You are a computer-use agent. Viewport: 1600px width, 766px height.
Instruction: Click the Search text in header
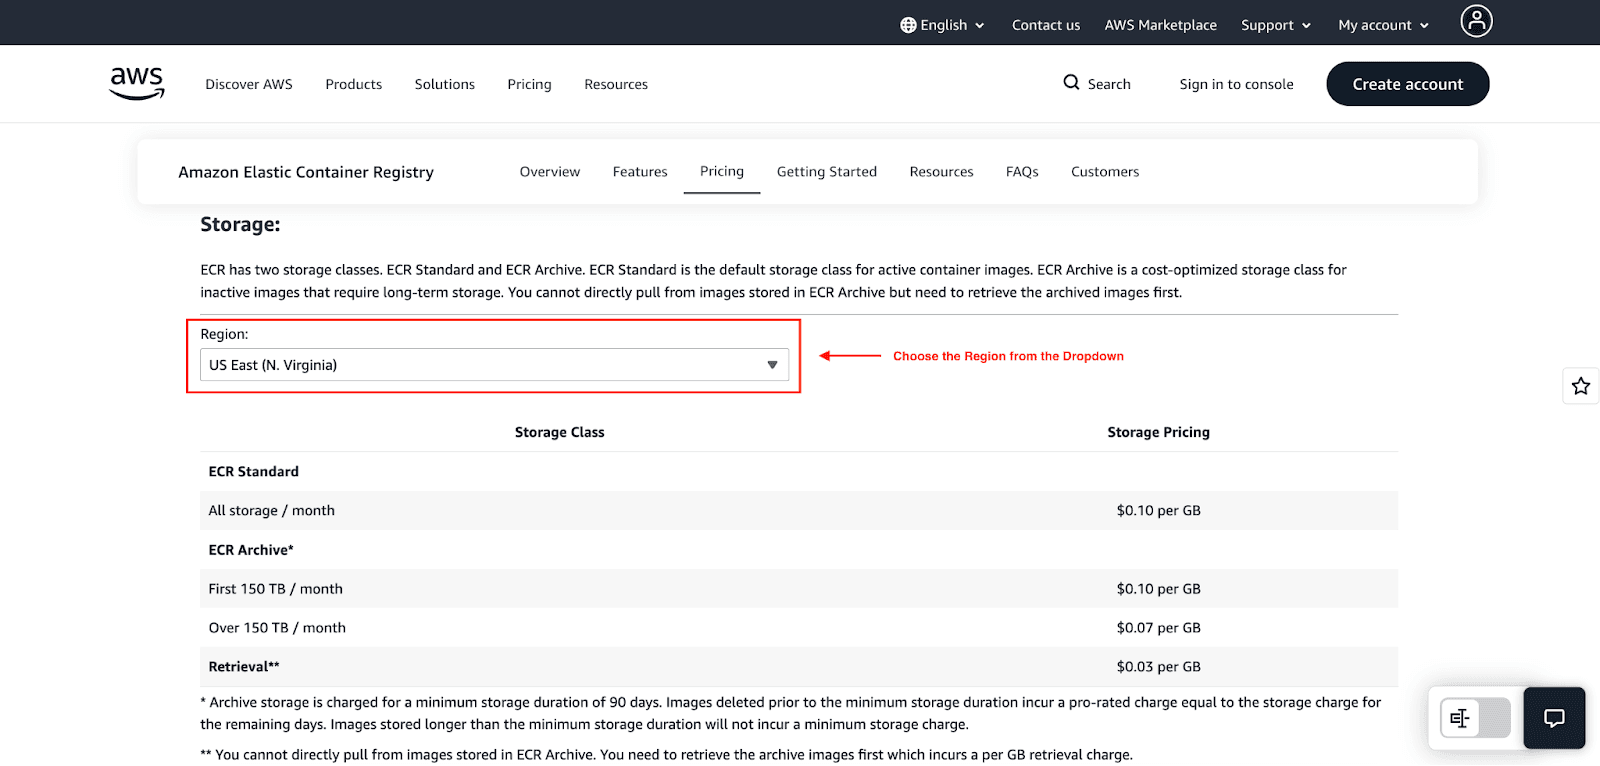pyautogui.click(x=1109, y=84)
